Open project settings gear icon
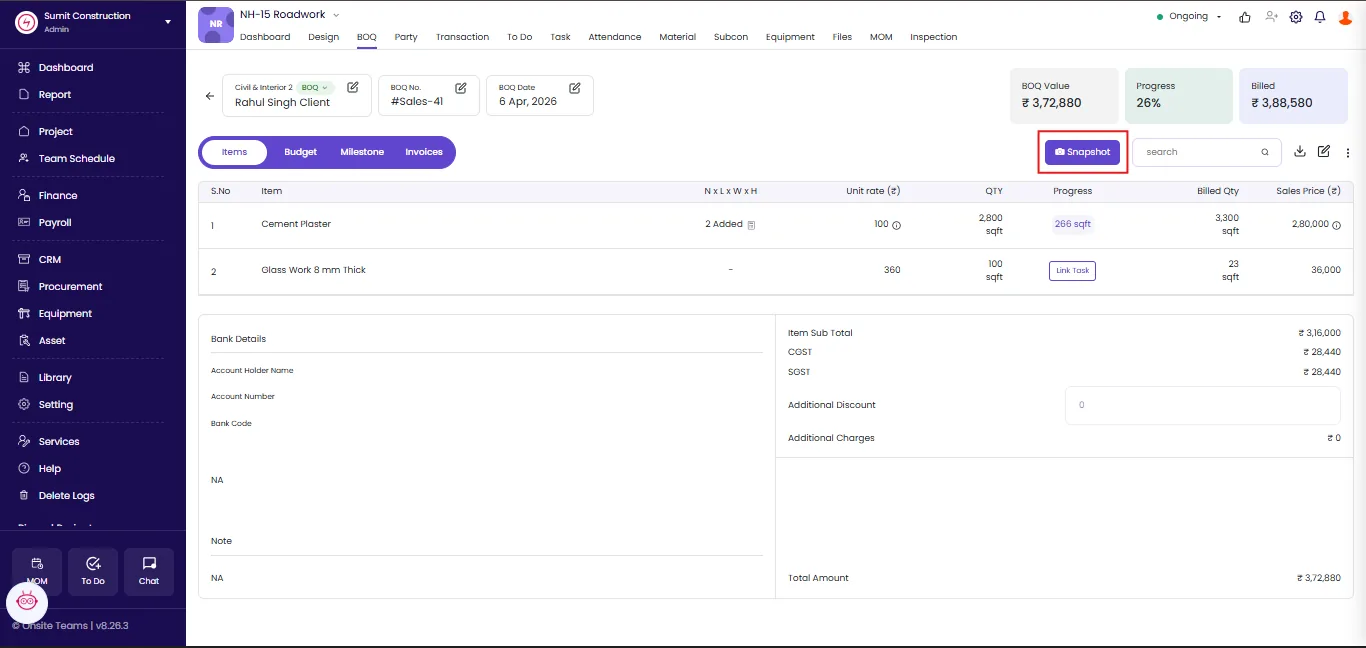This screenshot has height=648, width=1366. (x=1296, y=17)
